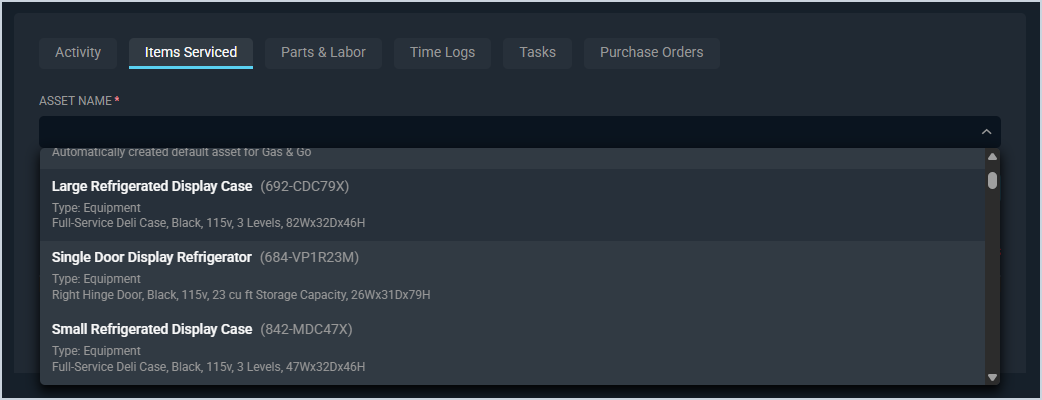Pick Small Refrigerated Display Case option
The height and width of the screenshot is (400, 1042).
[152, 329]
